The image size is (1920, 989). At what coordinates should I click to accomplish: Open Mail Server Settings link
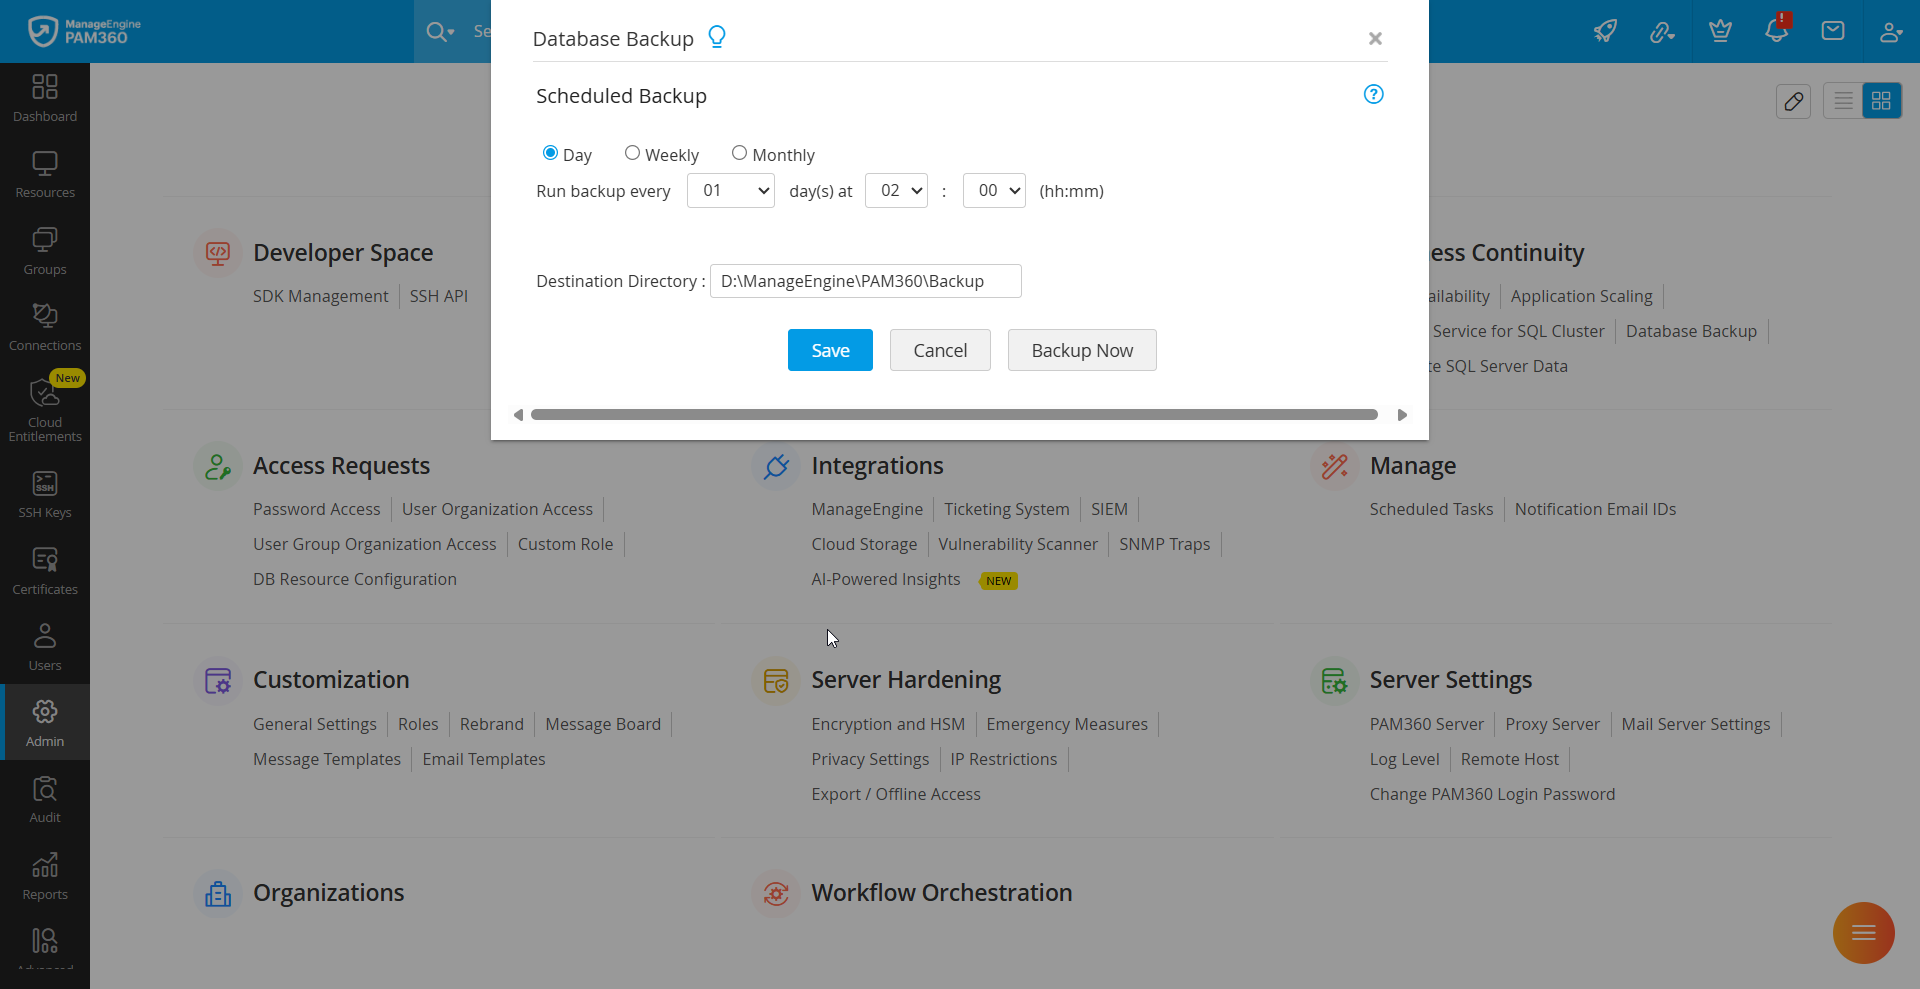1695,724
